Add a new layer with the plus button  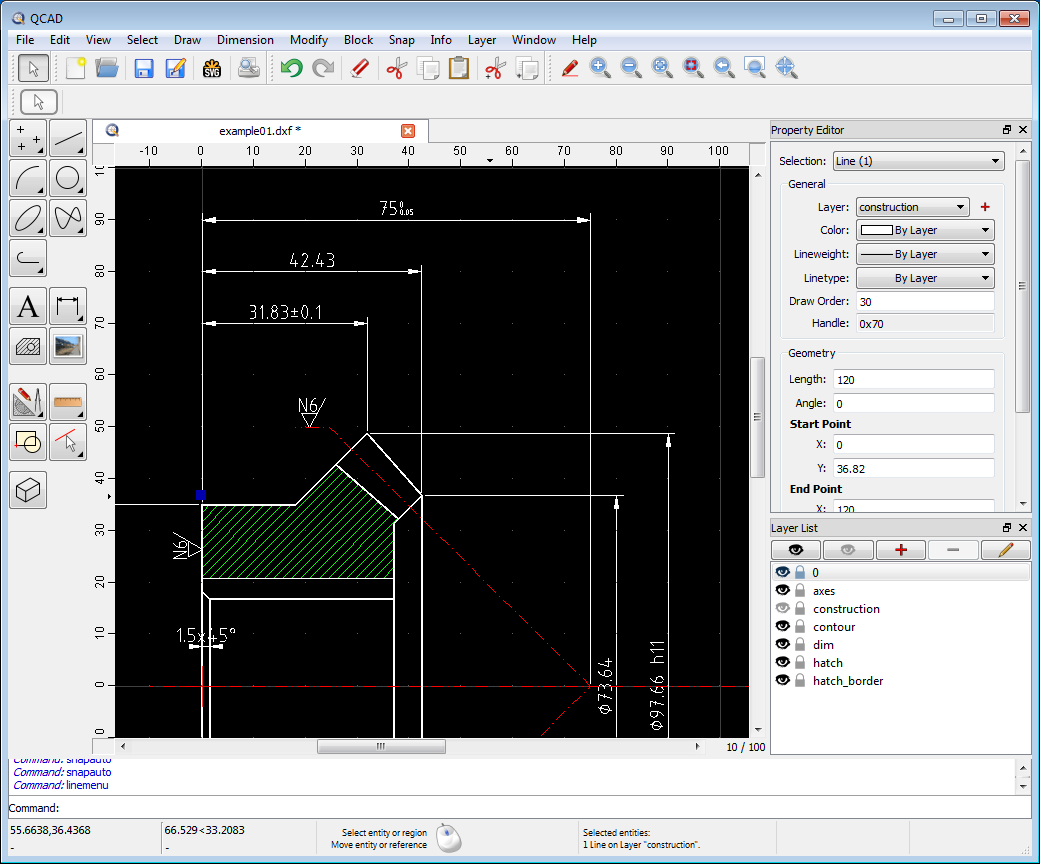(900, 549)
